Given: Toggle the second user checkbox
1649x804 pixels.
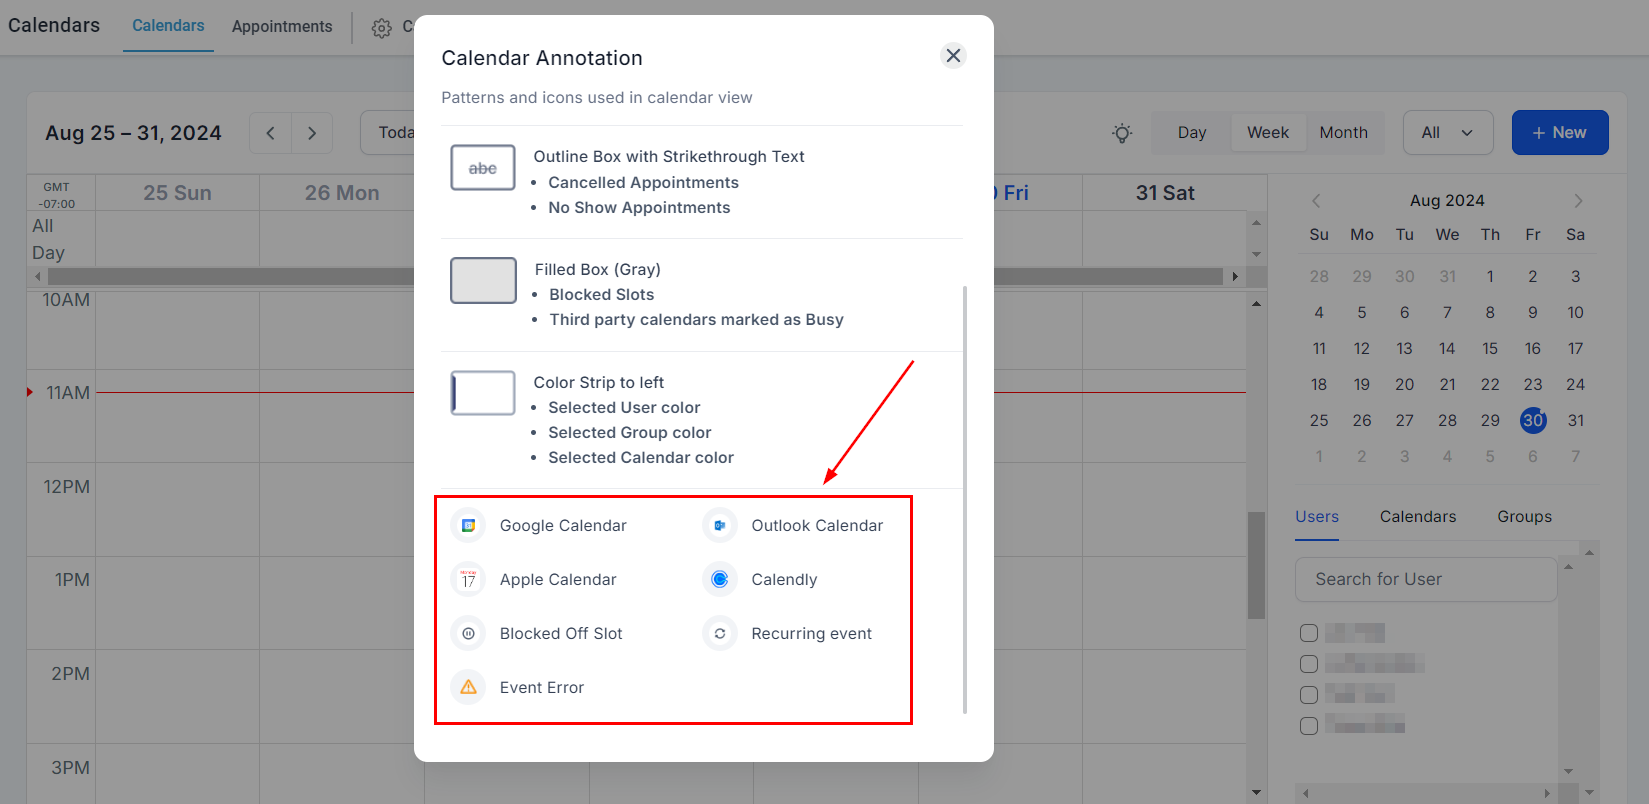Looking at the screenshot, I should pos(1308,664).
